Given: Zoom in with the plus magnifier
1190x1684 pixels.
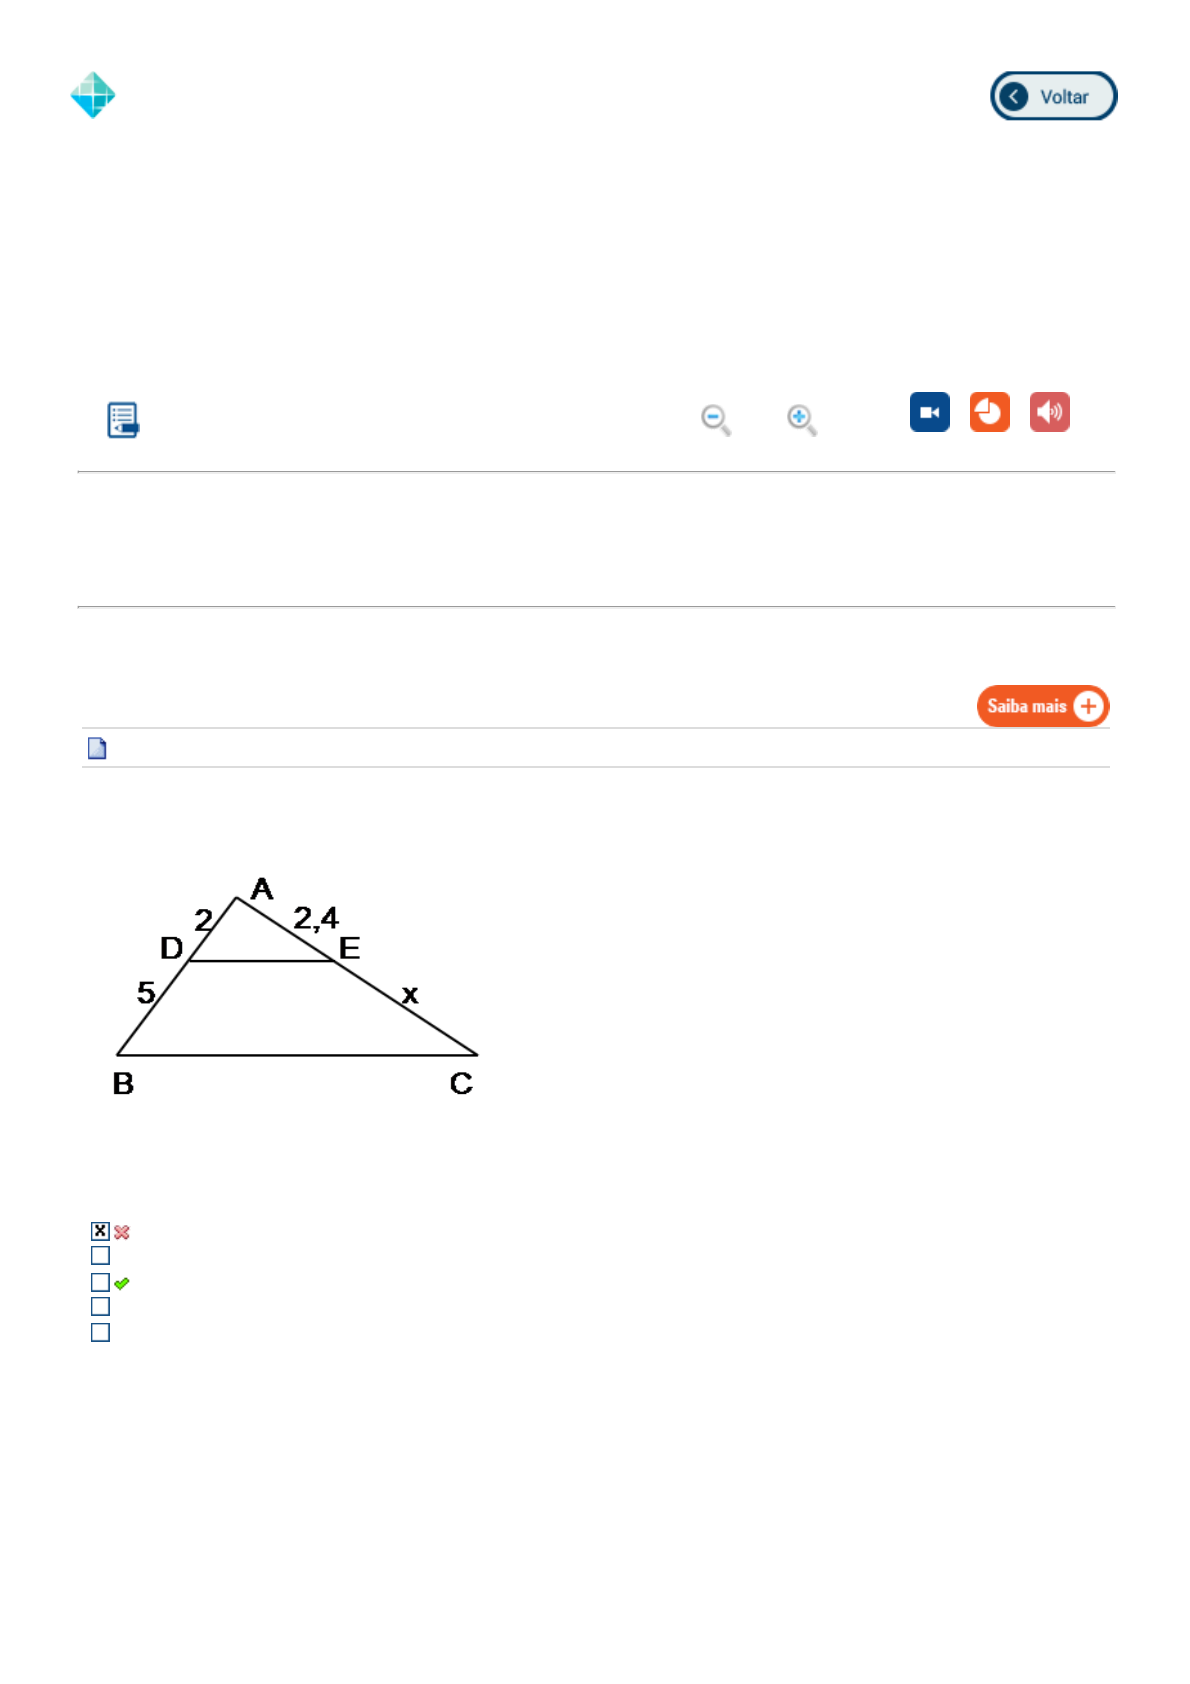Looking at the screenshot, I should click(x=801, y=419).
